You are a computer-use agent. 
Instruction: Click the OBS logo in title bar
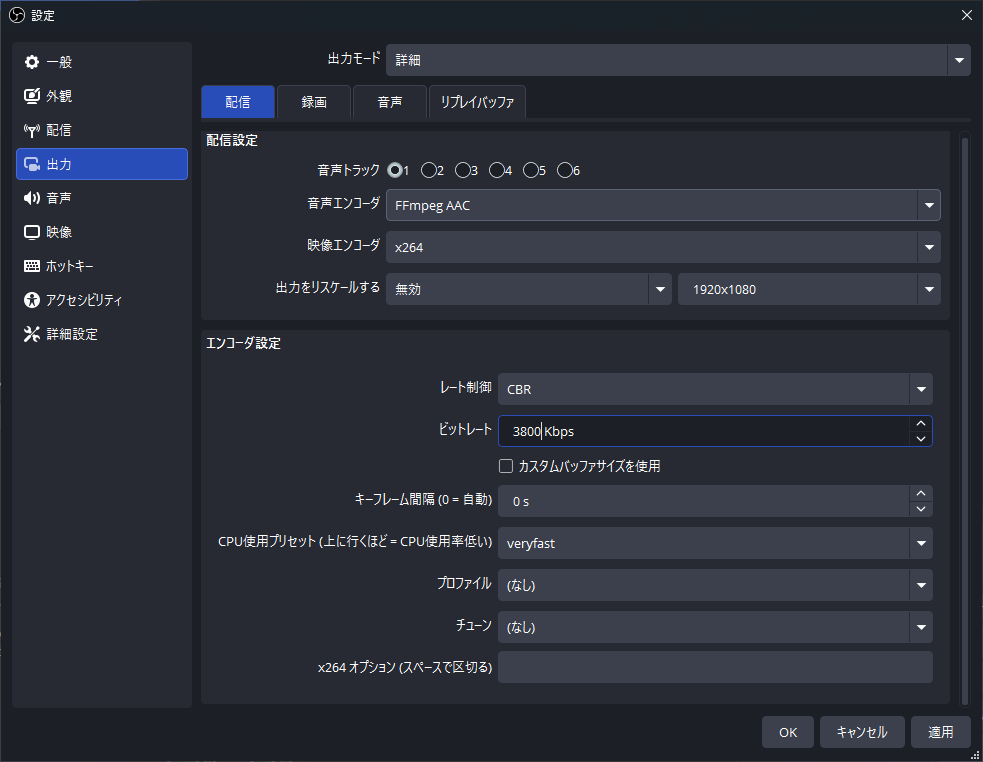click(17, 15)
